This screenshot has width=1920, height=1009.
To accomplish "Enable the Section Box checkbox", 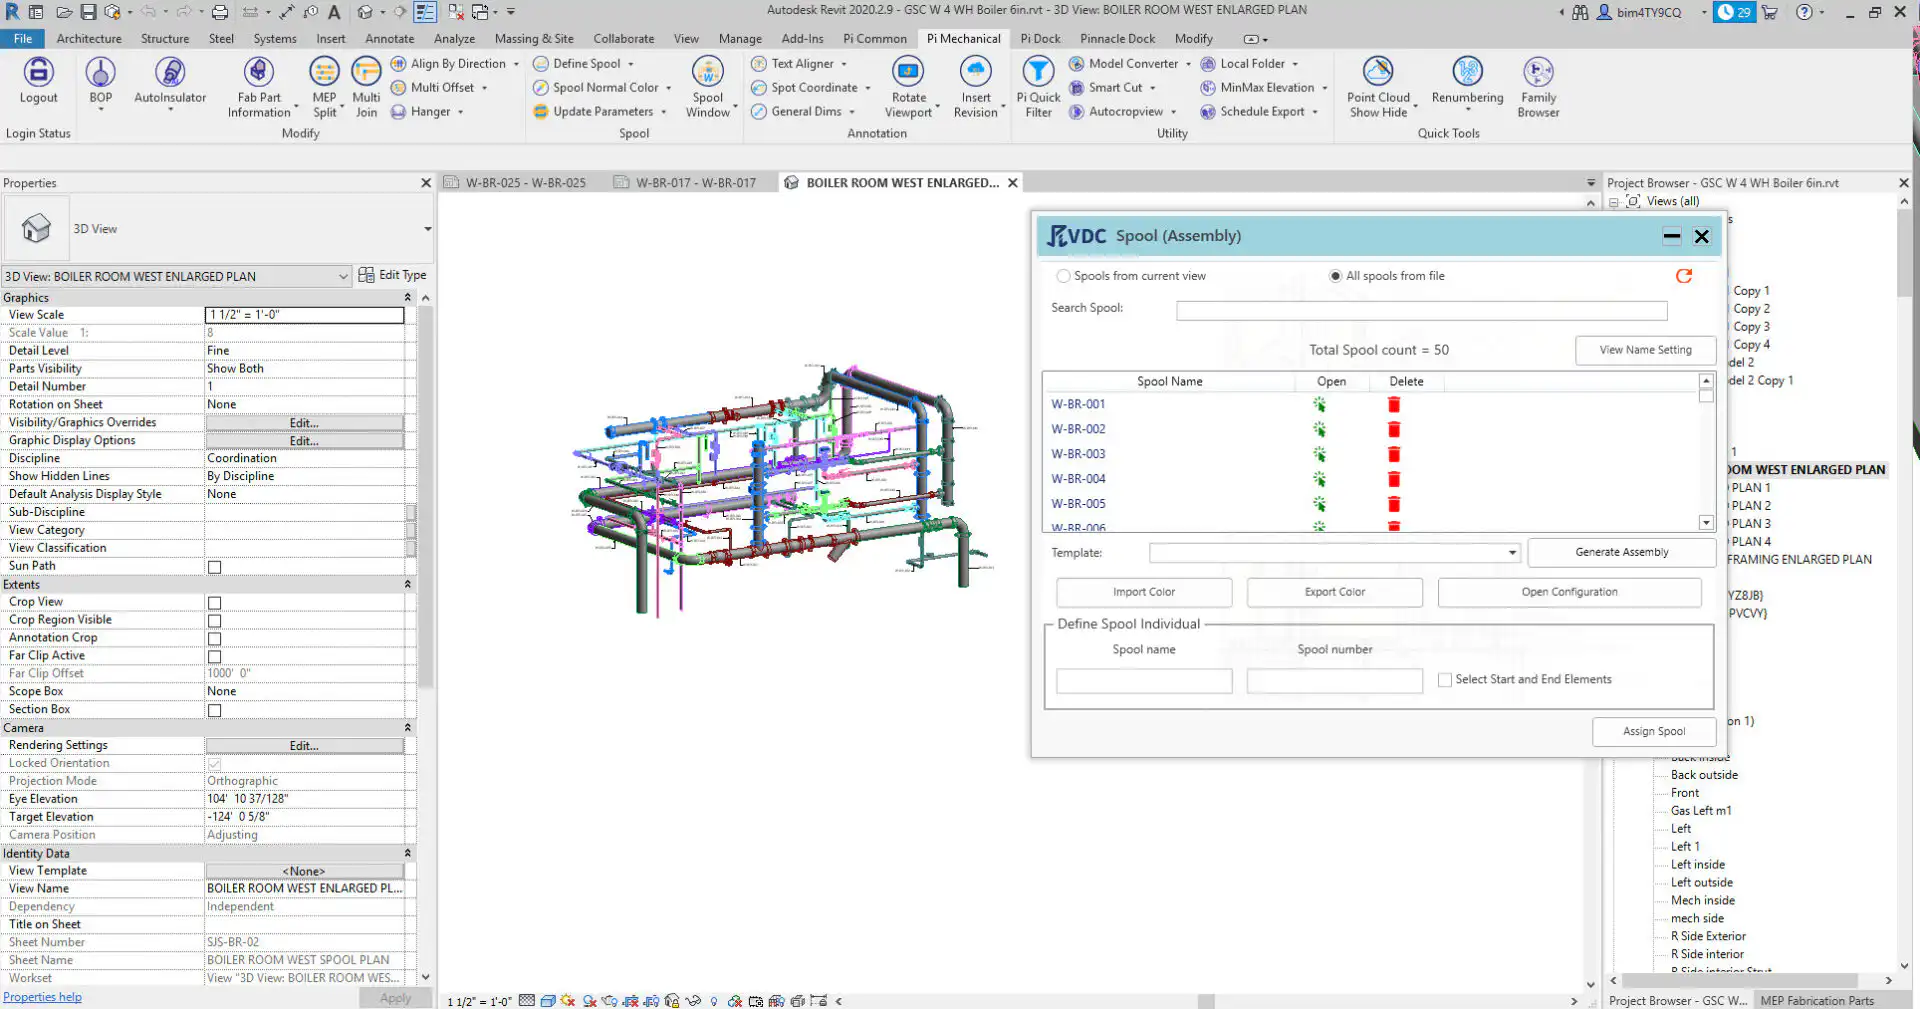I will 214,711.
